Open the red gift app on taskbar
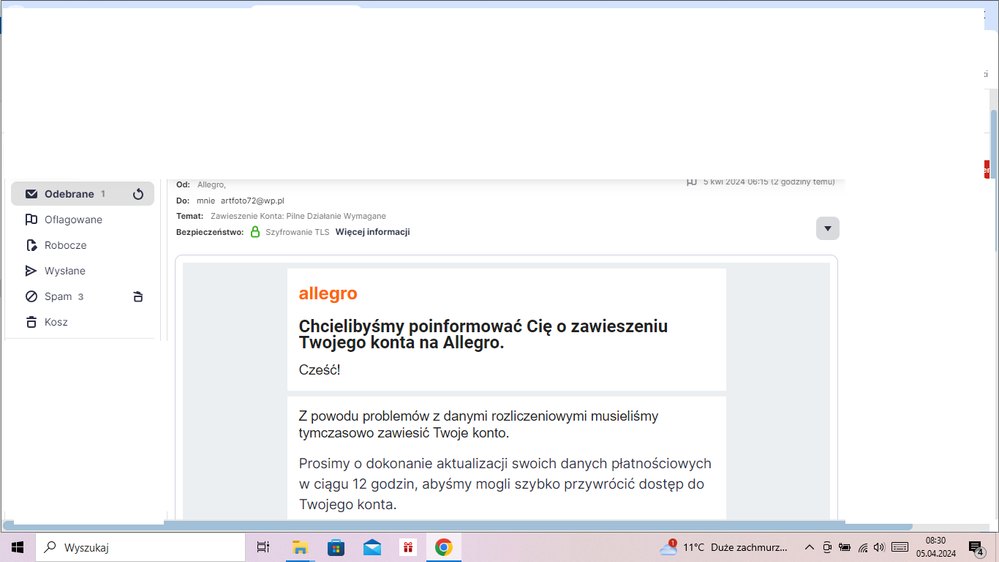999x562 pixels. [408, 547]
